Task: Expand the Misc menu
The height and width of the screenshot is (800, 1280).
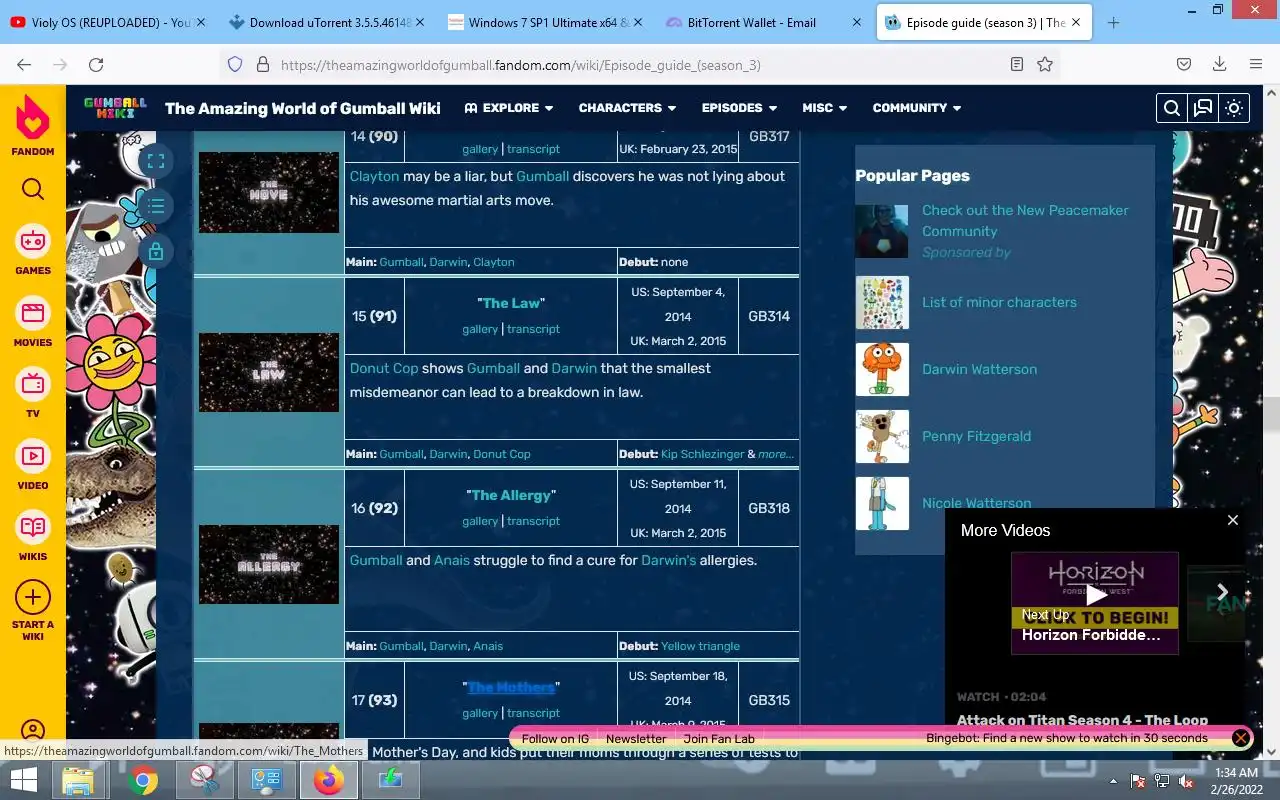Action: click(x=824, y=108)
